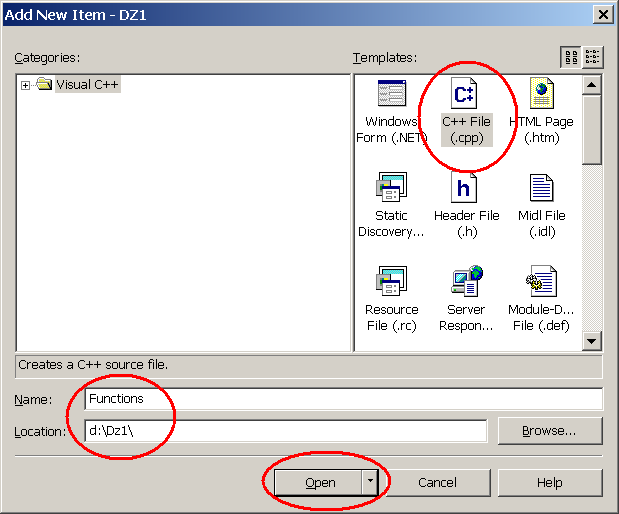Screen dimensions: 619x514
Task: Switch templates to small icons list view
Action: coord(592,57)
